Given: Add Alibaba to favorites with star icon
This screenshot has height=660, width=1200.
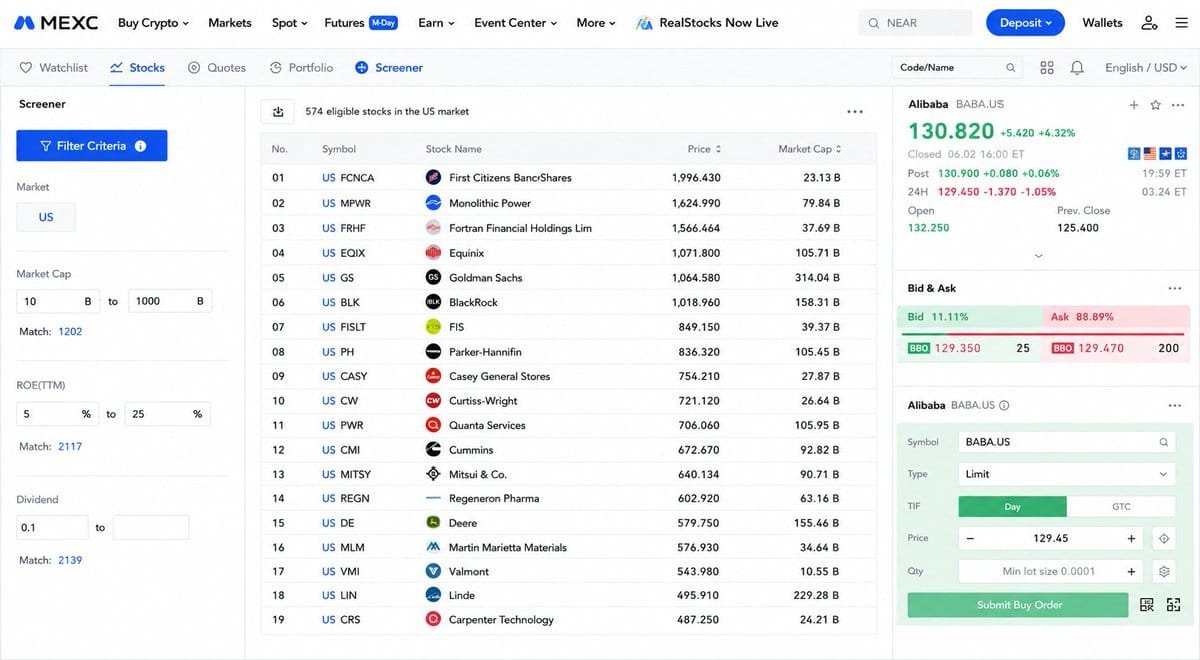Looking at the screenshot, I should (1155, 105).
